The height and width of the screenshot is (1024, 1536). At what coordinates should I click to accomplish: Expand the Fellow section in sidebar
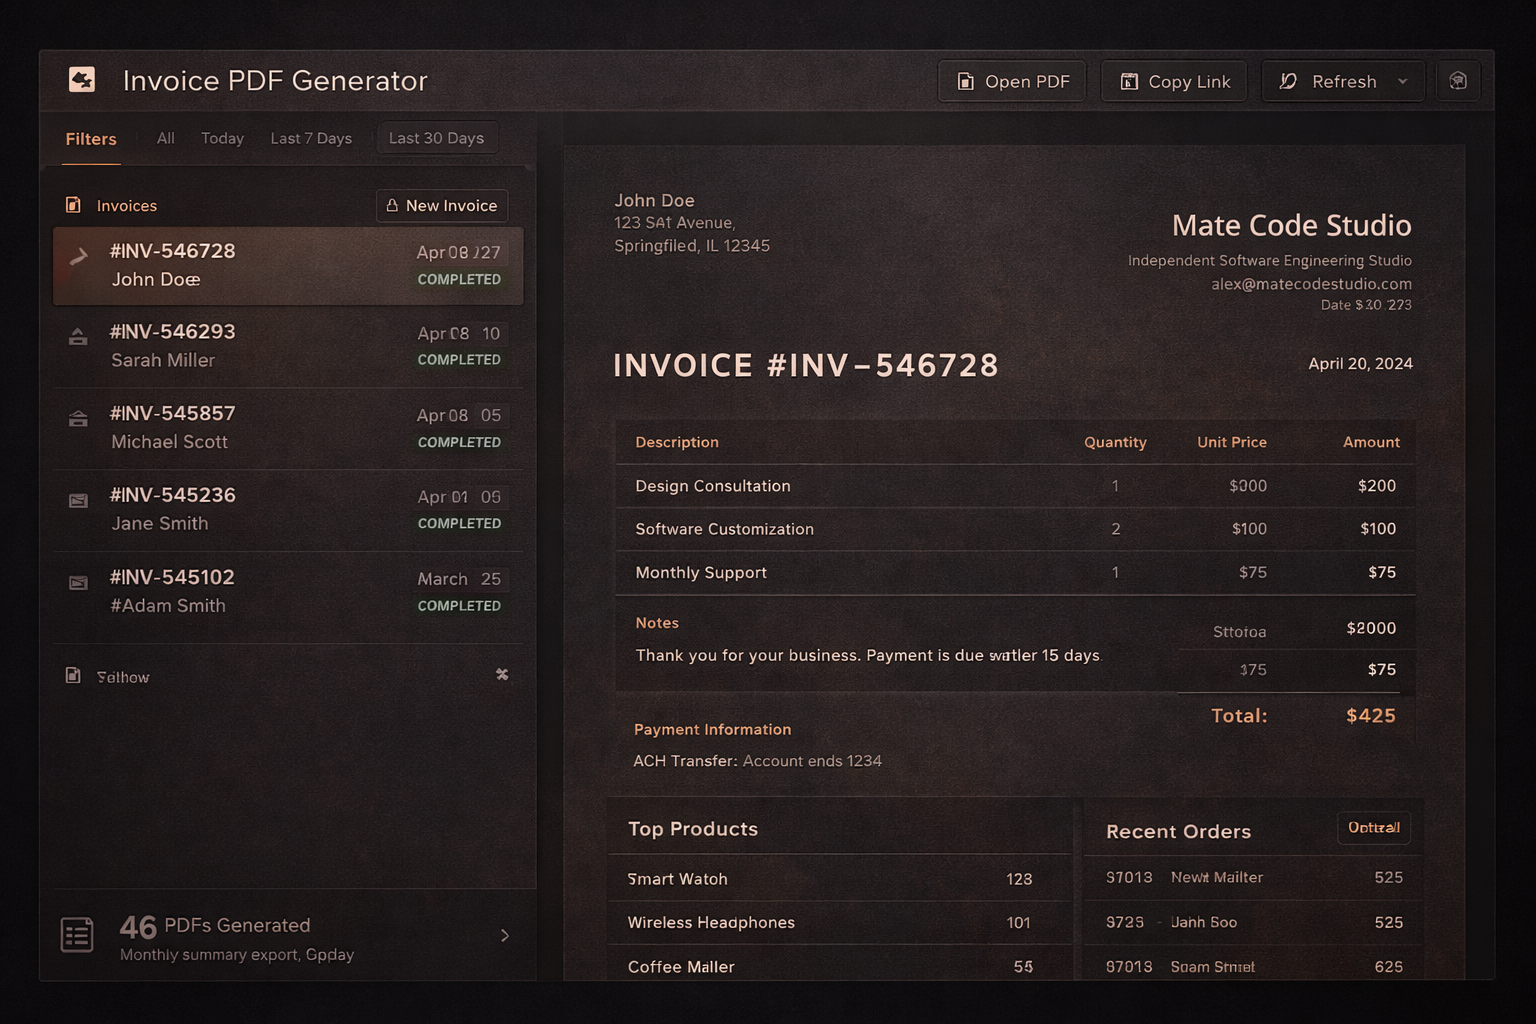[502, 674]
